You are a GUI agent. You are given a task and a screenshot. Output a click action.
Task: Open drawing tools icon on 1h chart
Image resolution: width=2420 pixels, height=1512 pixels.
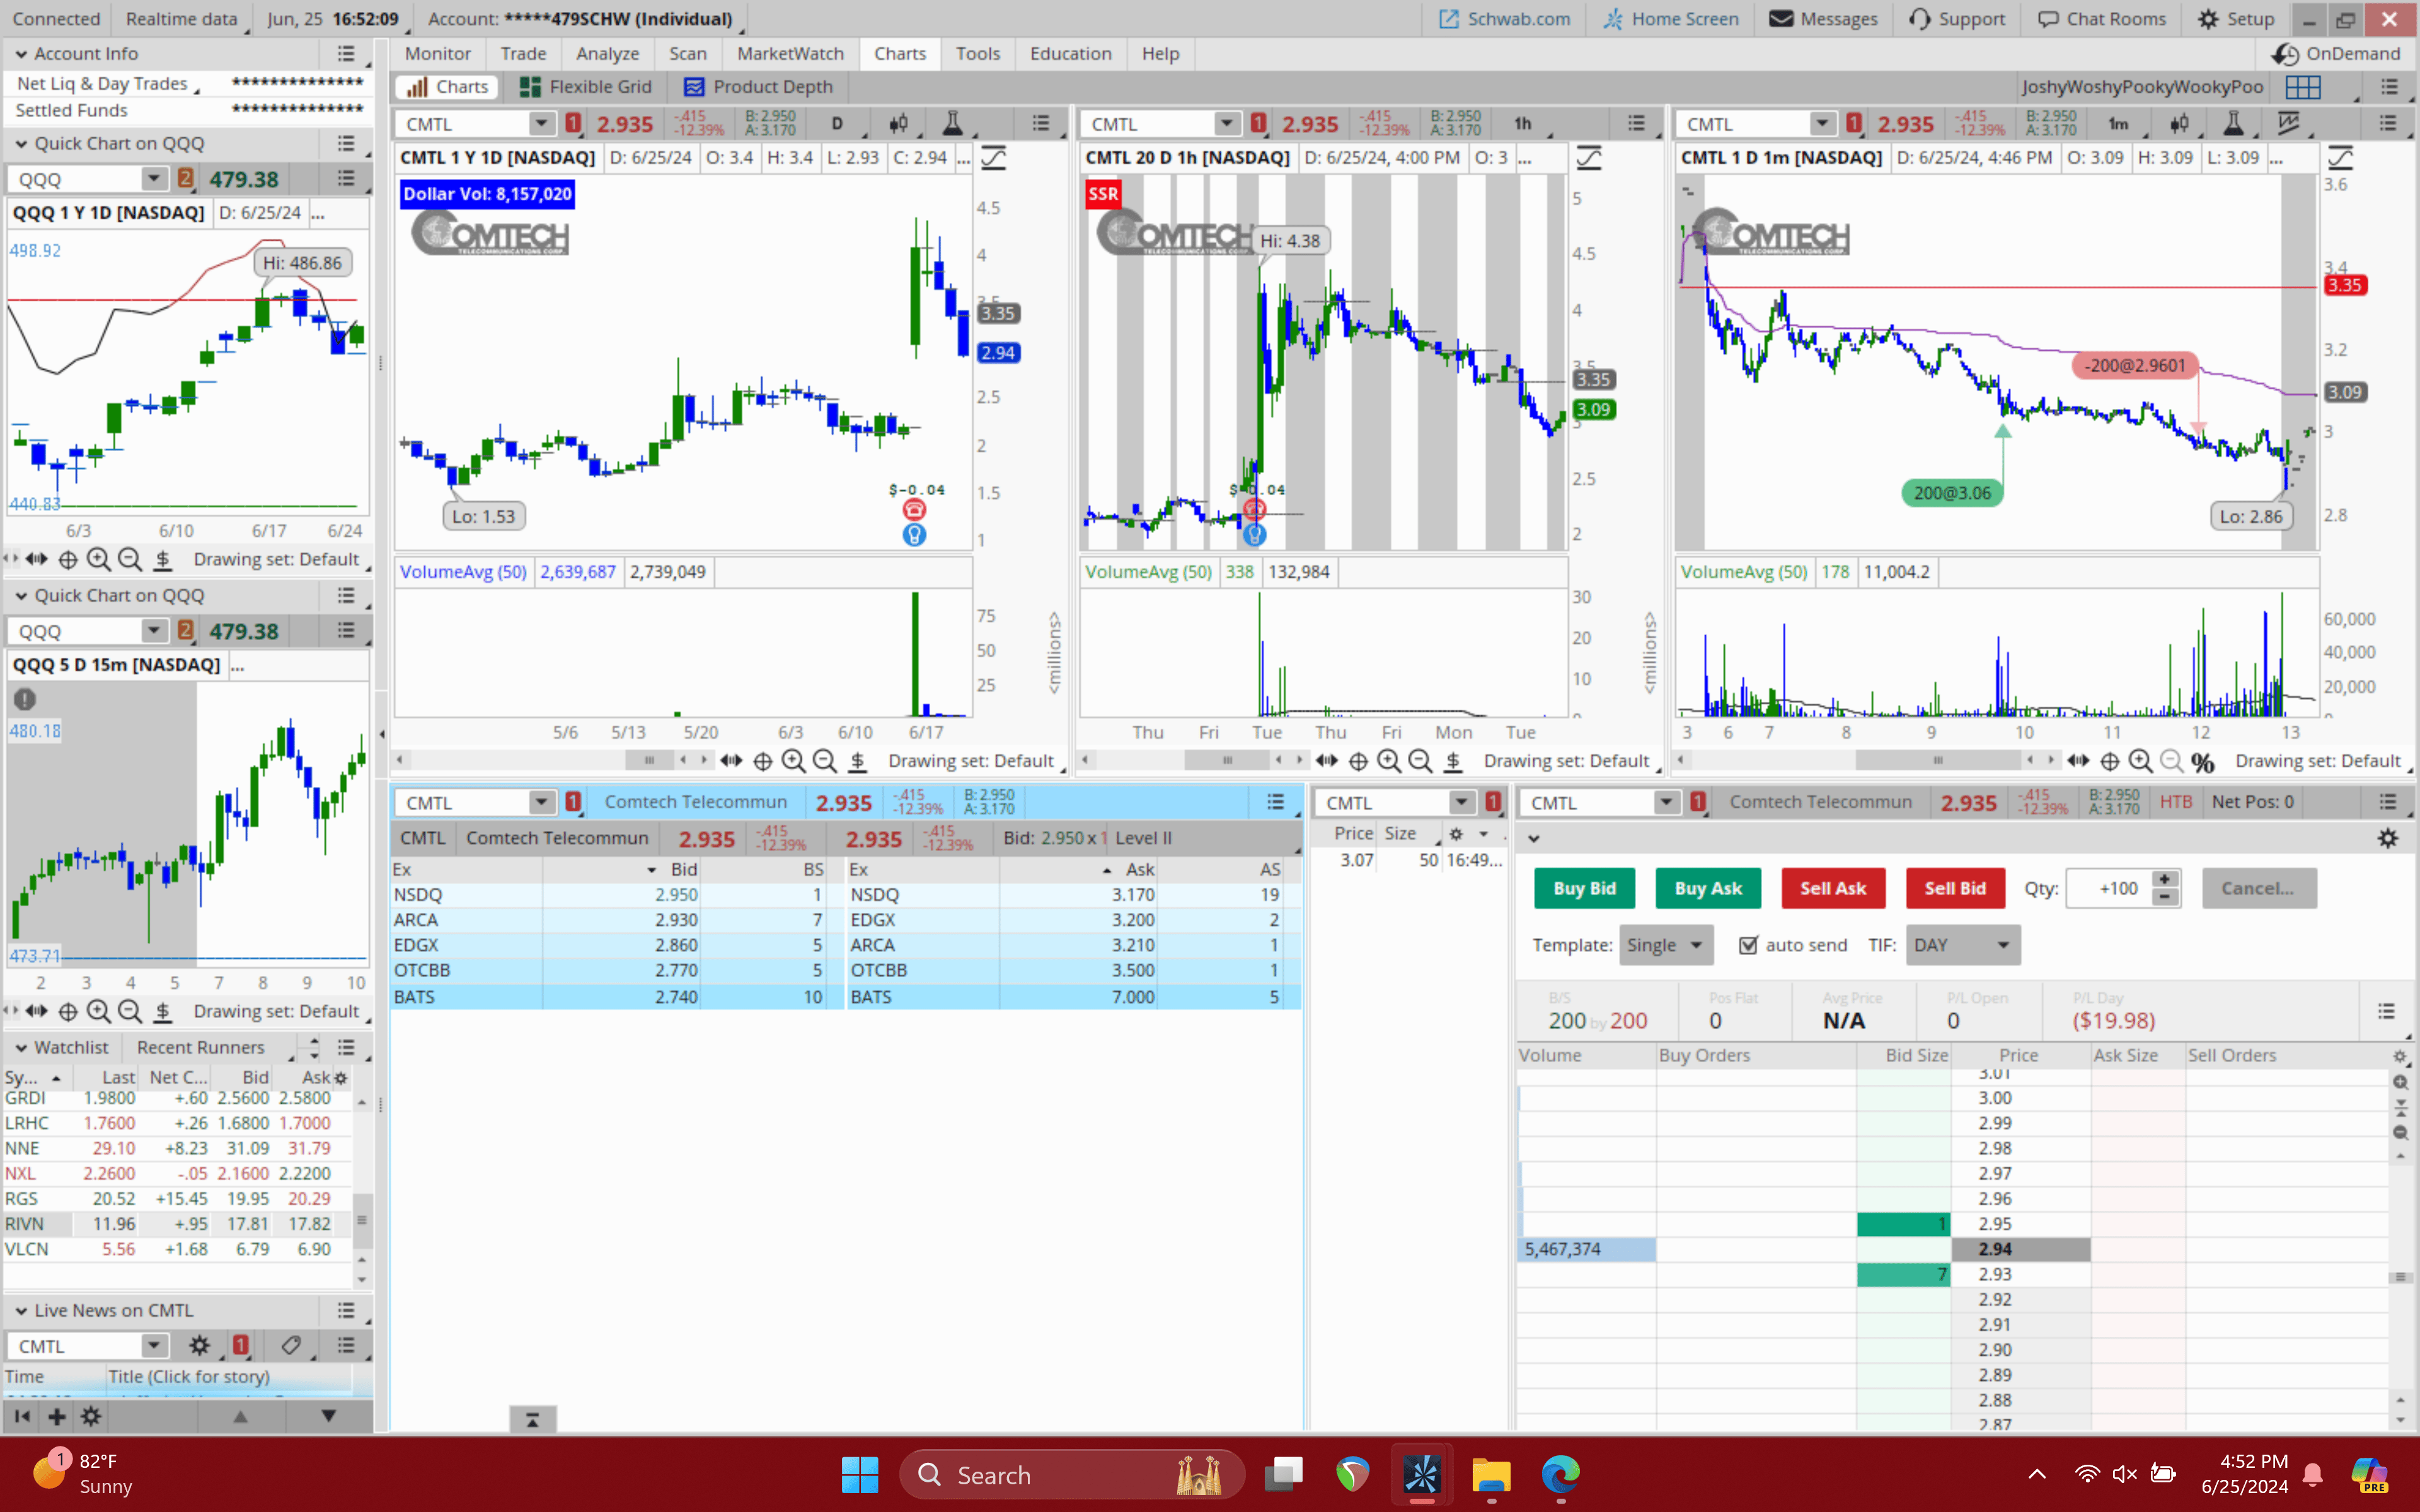[1588, 157]
